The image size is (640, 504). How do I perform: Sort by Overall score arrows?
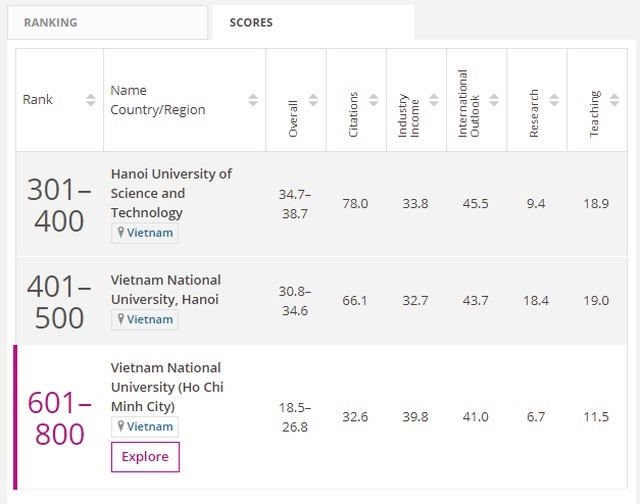(x=313, y=100)
